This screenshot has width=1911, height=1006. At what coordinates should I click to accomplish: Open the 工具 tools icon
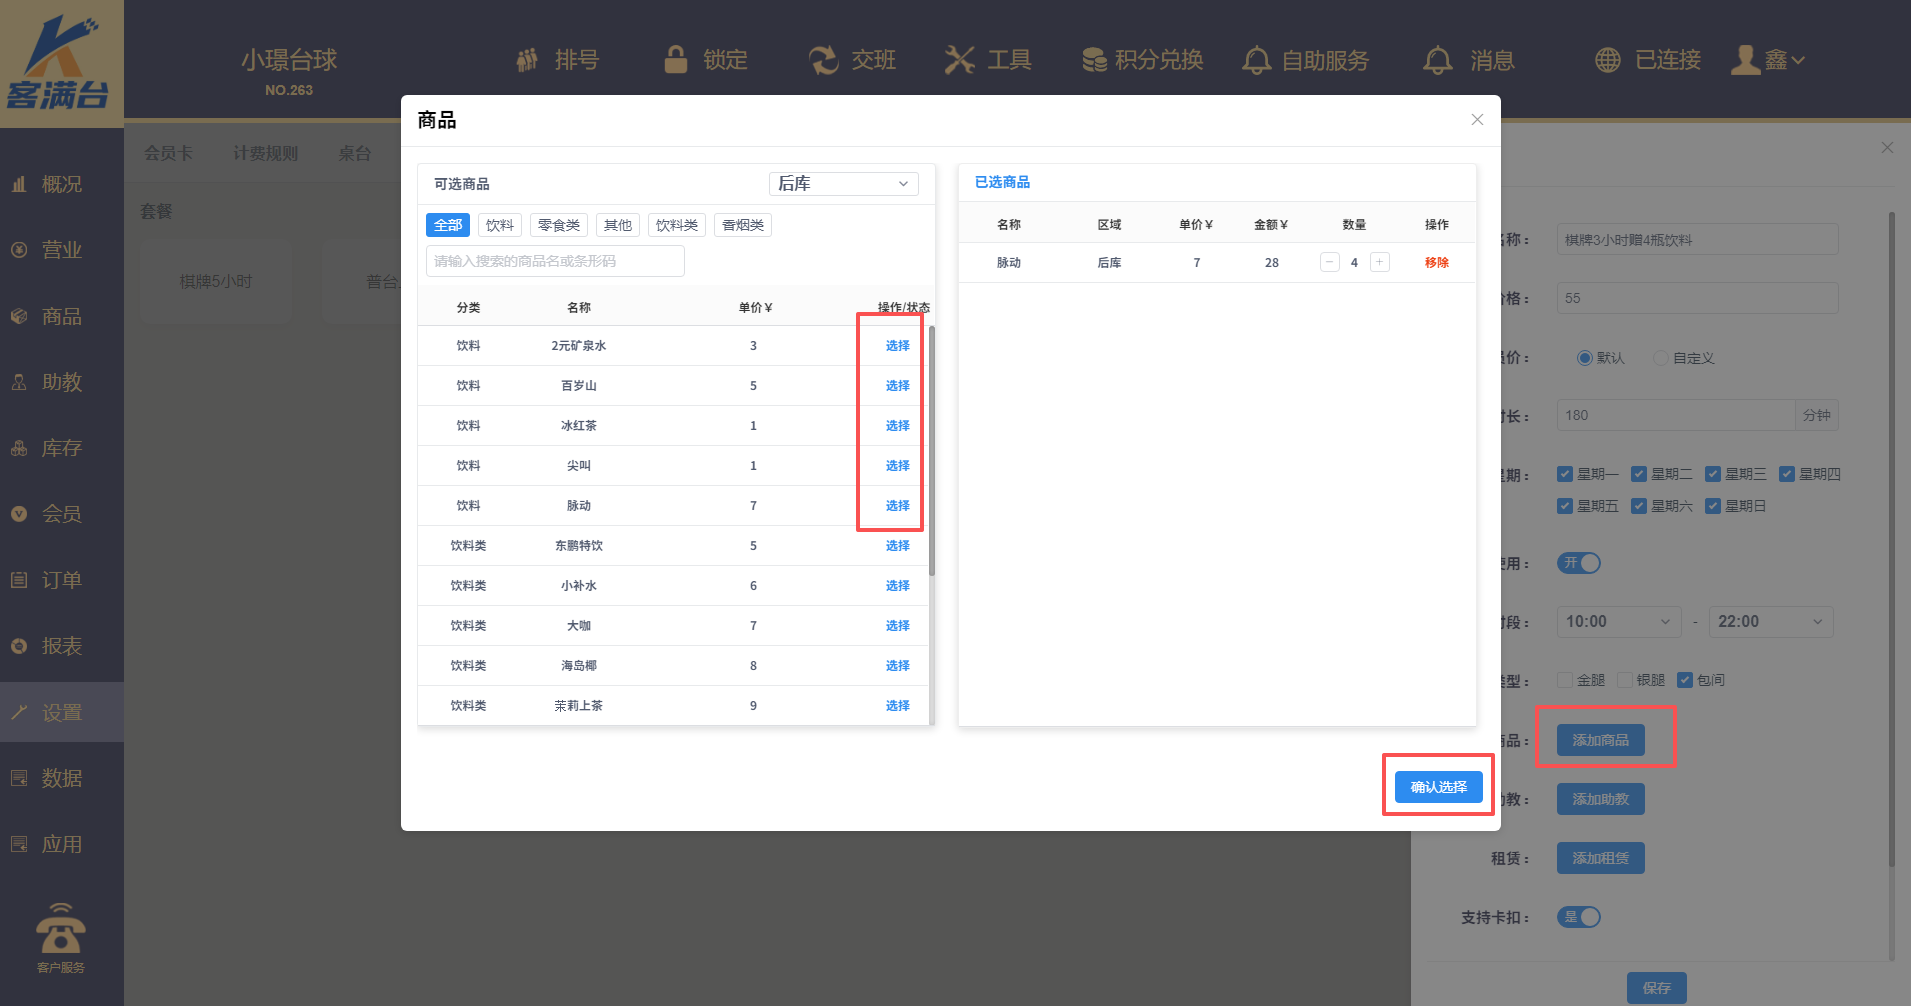(959, 60)
